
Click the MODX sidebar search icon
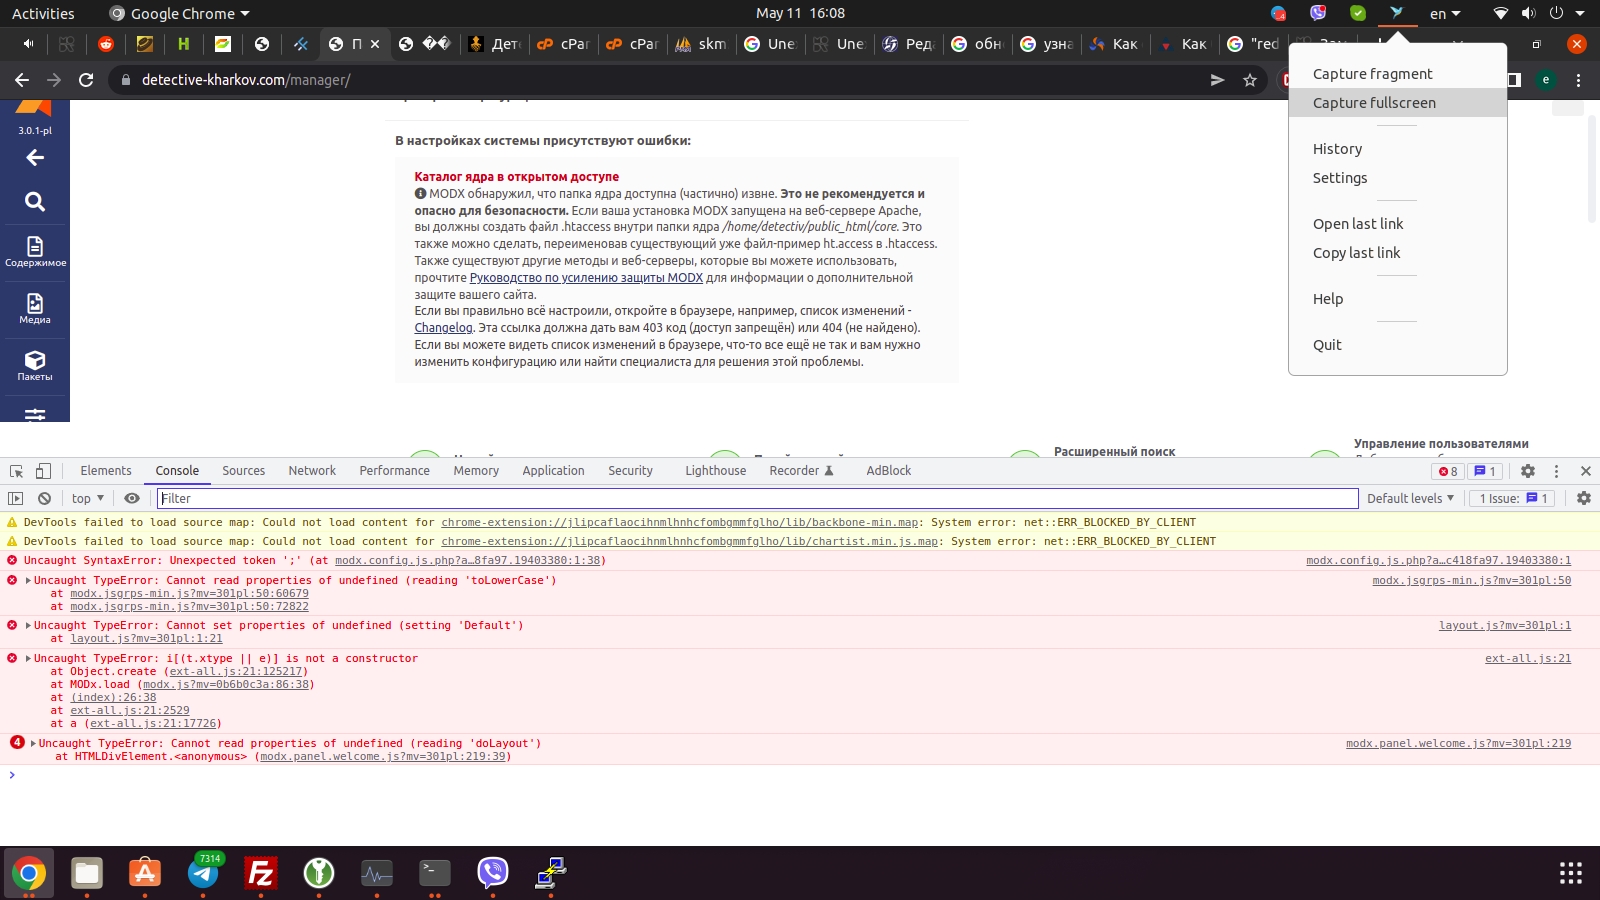(35, 202)
